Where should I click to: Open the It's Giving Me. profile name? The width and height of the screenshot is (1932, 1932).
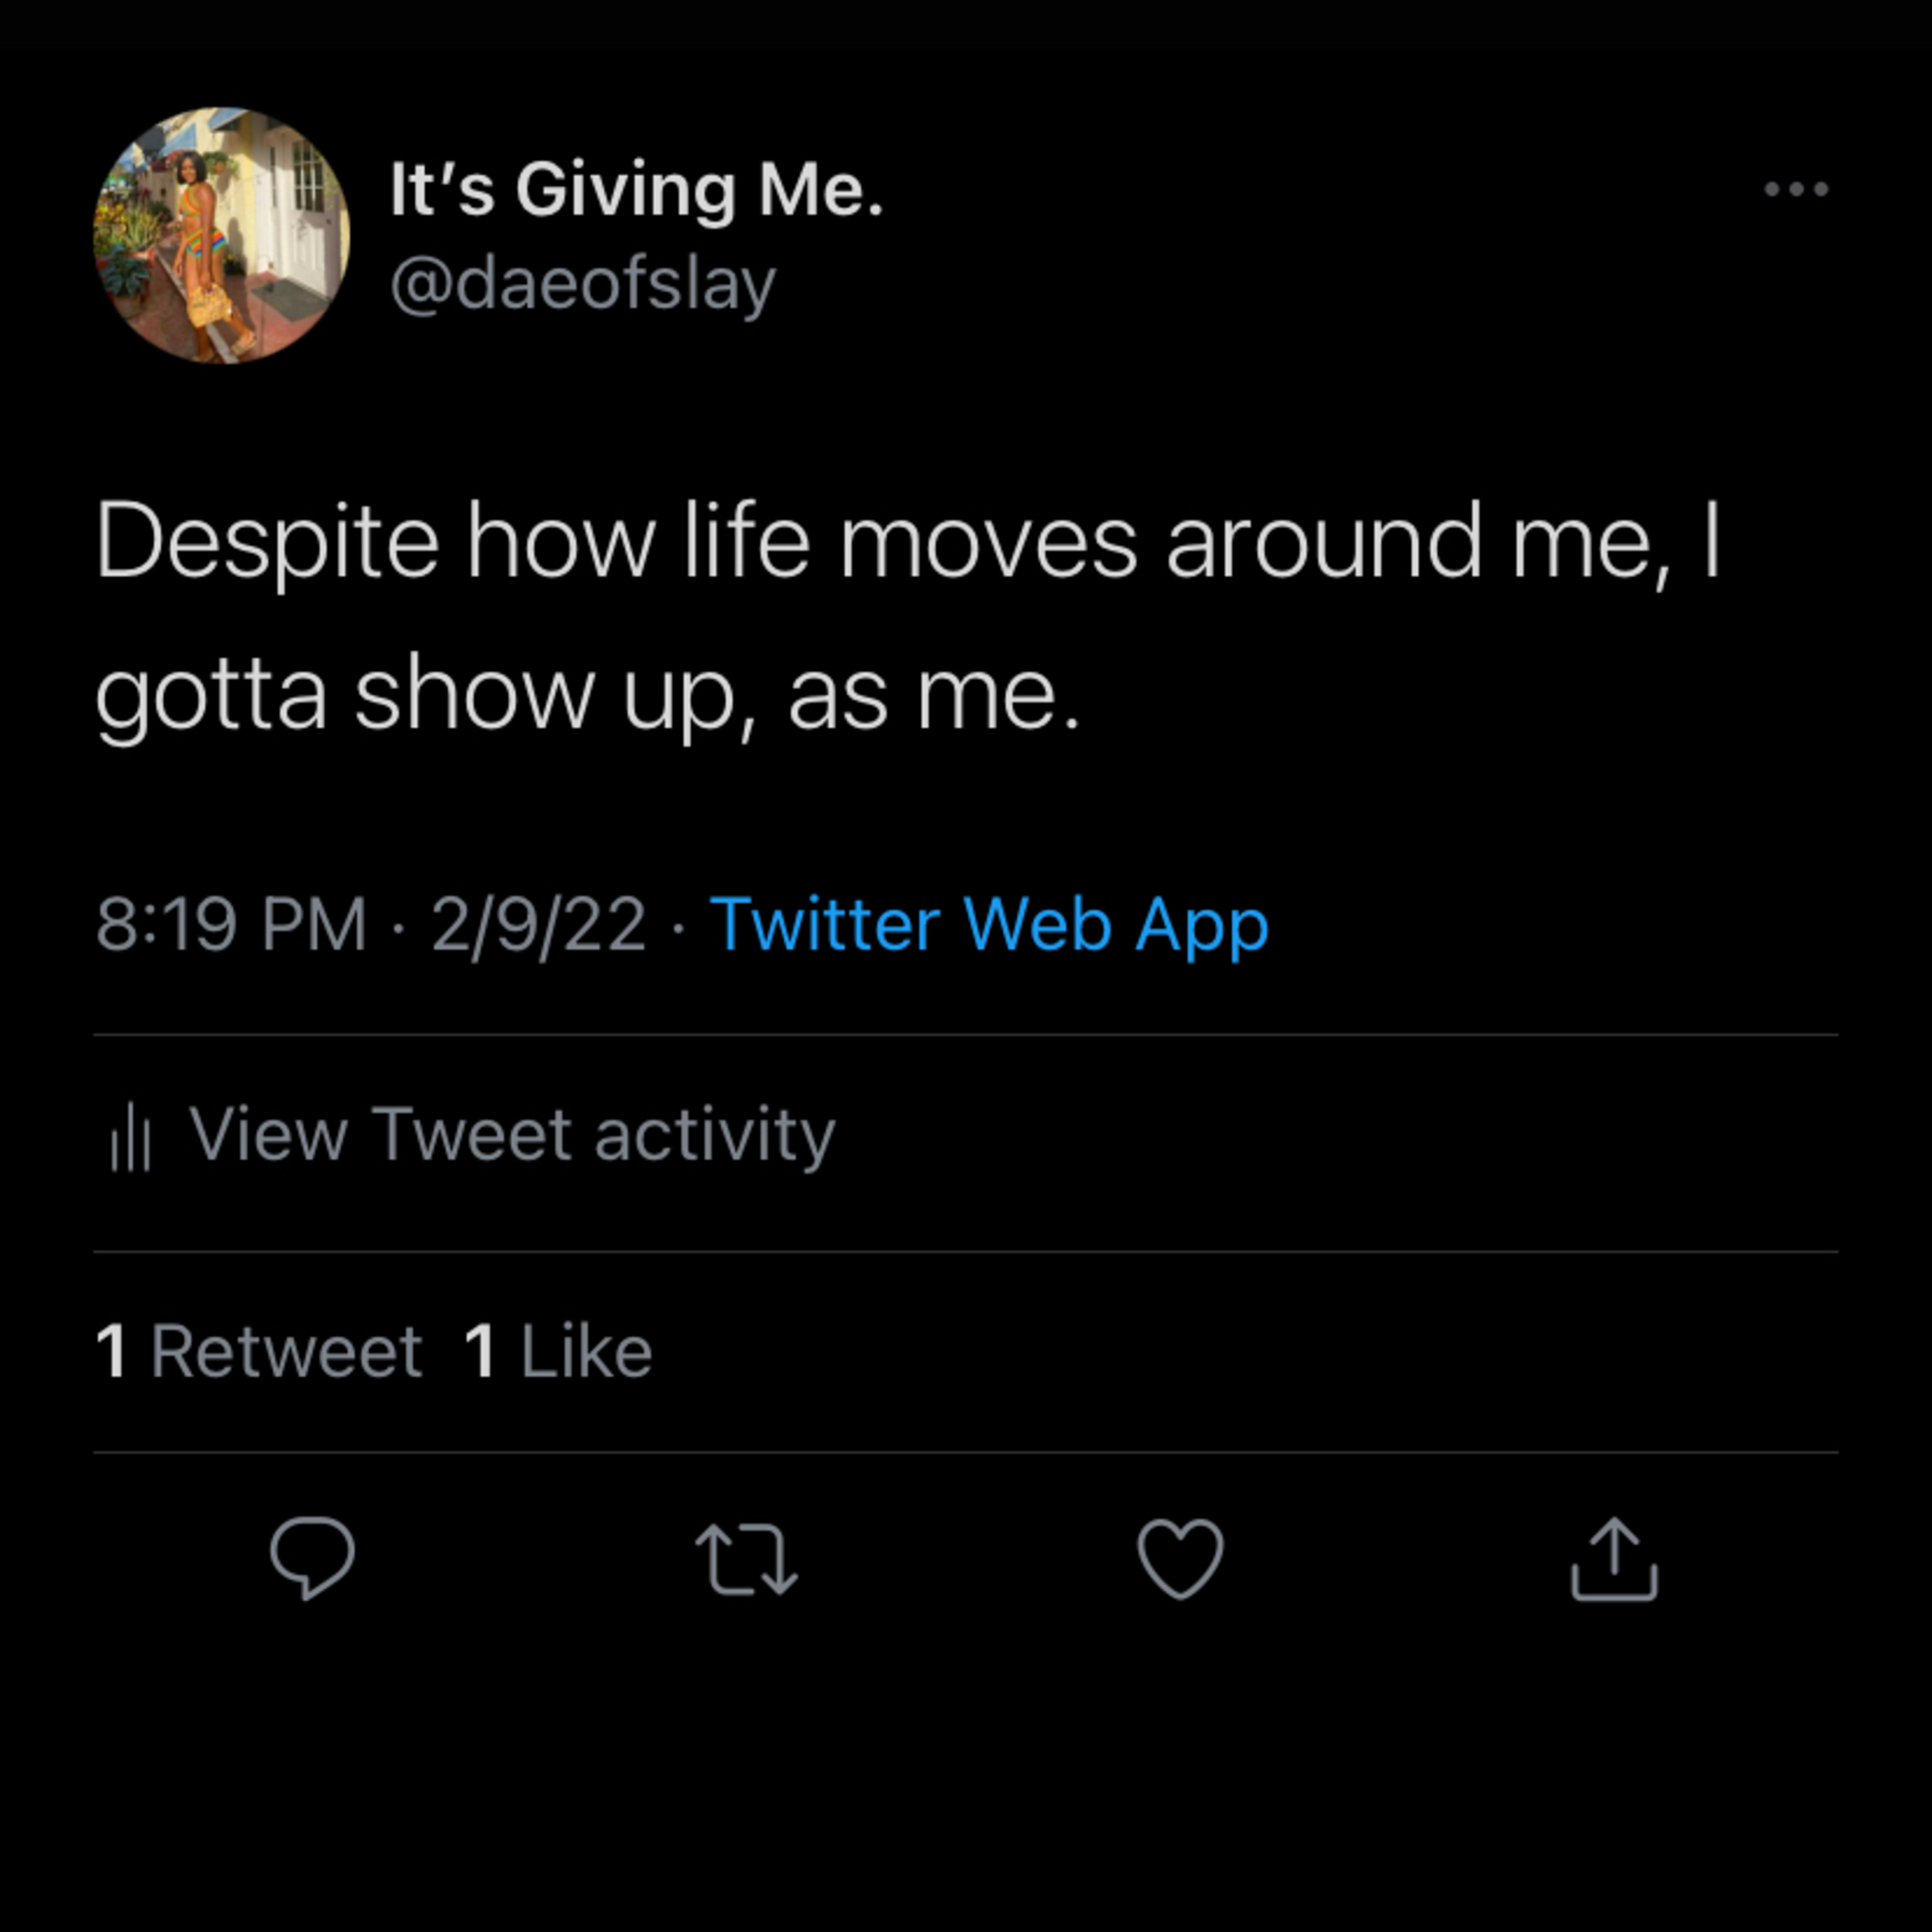637,190
